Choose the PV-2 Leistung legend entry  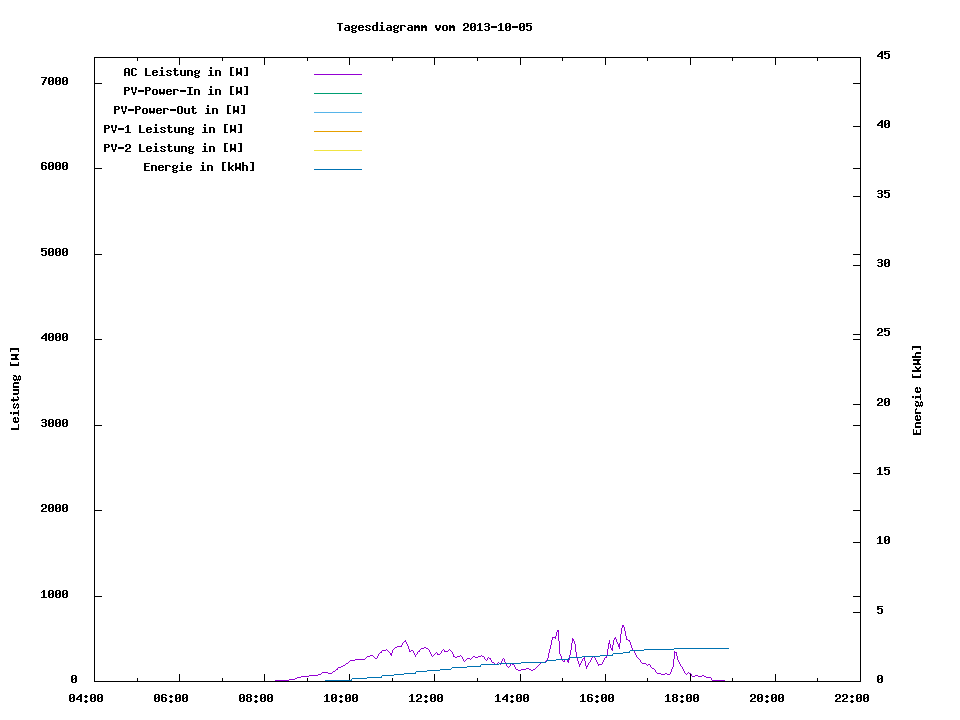(173, 148)
